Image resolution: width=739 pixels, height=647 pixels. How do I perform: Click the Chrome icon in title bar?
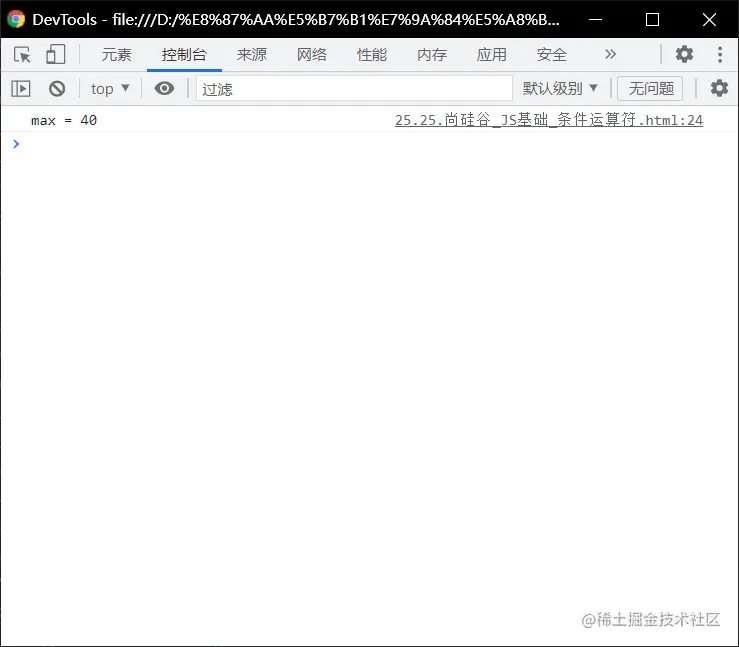click(16, 19)
